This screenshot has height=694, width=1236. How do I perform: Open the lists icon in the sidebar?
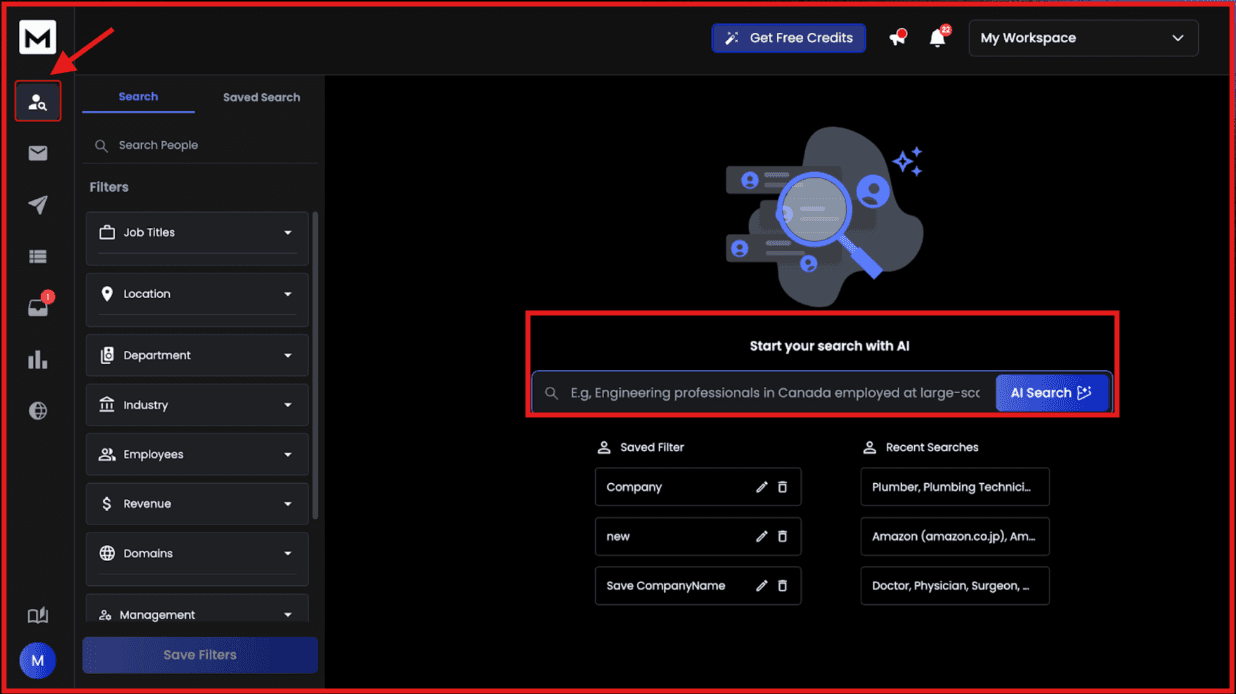tap(37, 256)
